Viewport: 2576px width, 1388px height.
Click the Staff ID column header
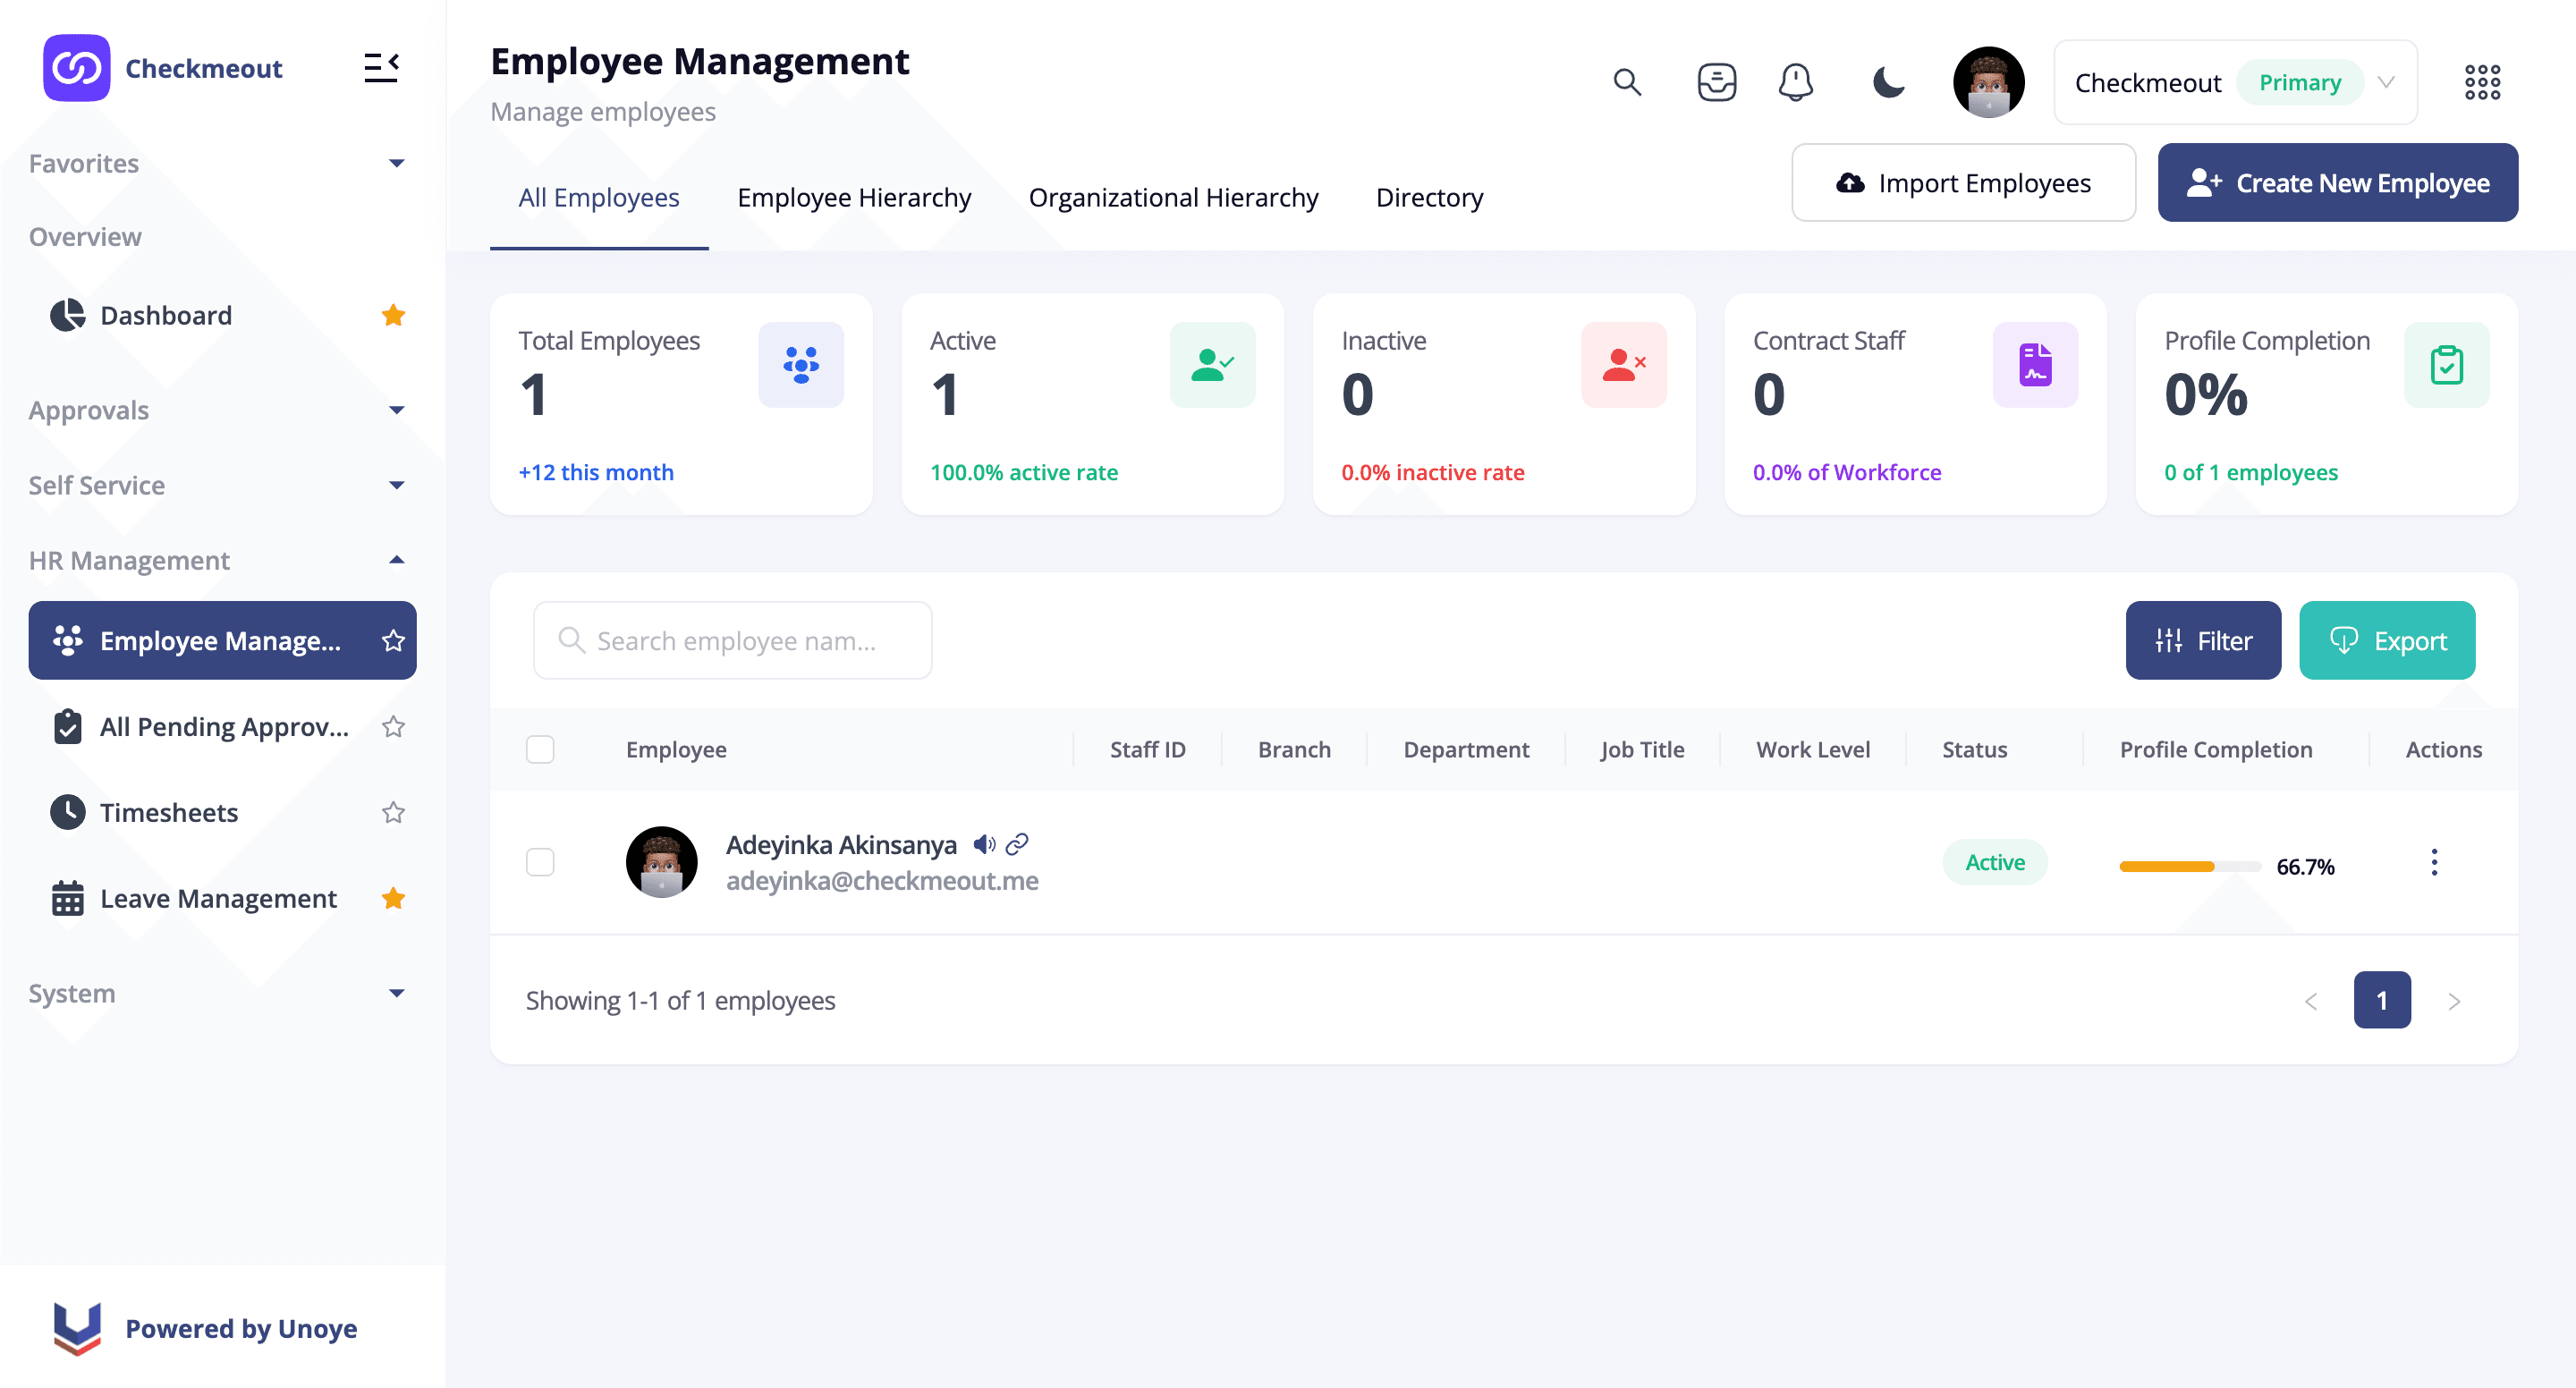point(1147,749)
